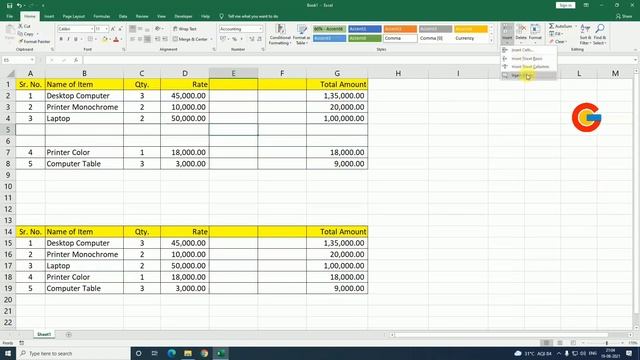Click the new sheet plus icon
The image size is (640, 360).
pos(69,335)
